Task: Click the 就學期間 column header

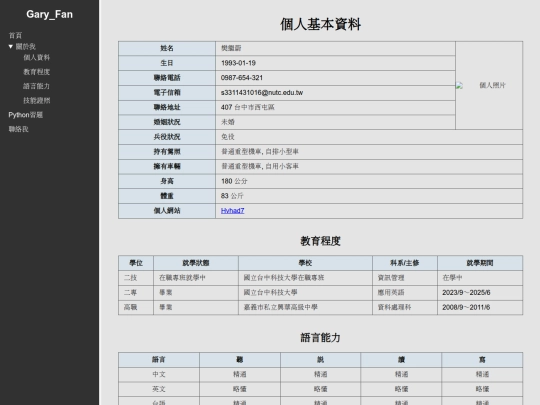Action: (480, 263)
